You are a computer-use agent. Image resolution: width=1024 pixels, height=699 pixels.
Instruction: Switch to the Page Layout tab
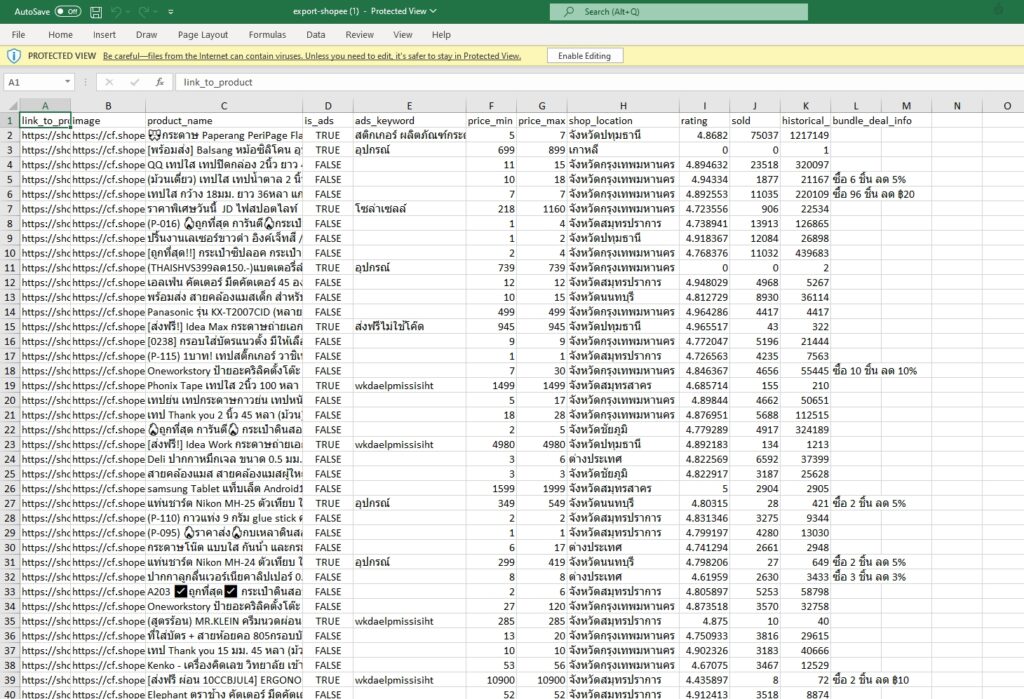203,34
